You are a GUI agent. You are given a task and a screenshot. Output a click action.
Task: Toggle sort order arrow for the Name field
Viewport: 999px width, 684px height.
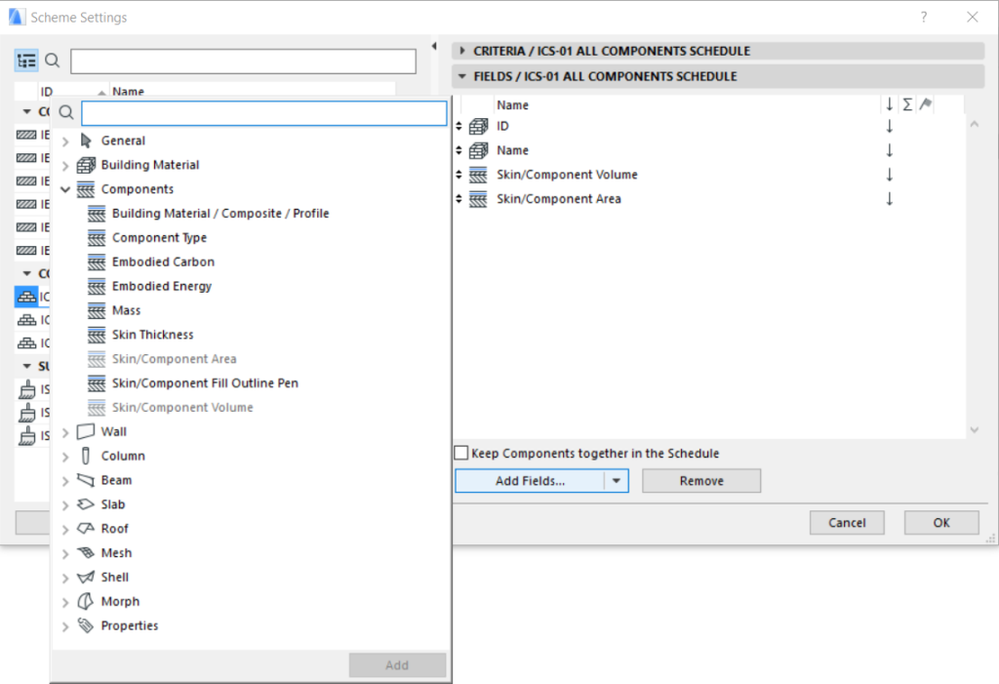point(889,150)
